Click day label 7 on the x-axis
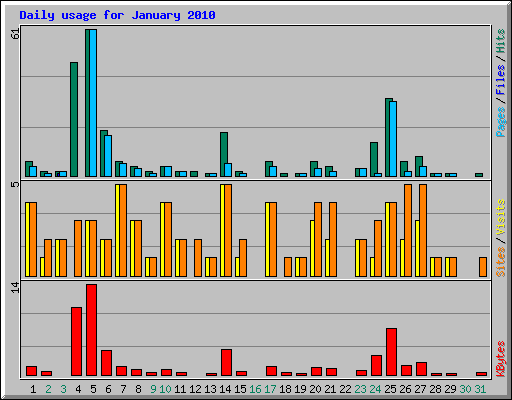The height and width of the screenshot is (400, 512). [x=123, y=389]
